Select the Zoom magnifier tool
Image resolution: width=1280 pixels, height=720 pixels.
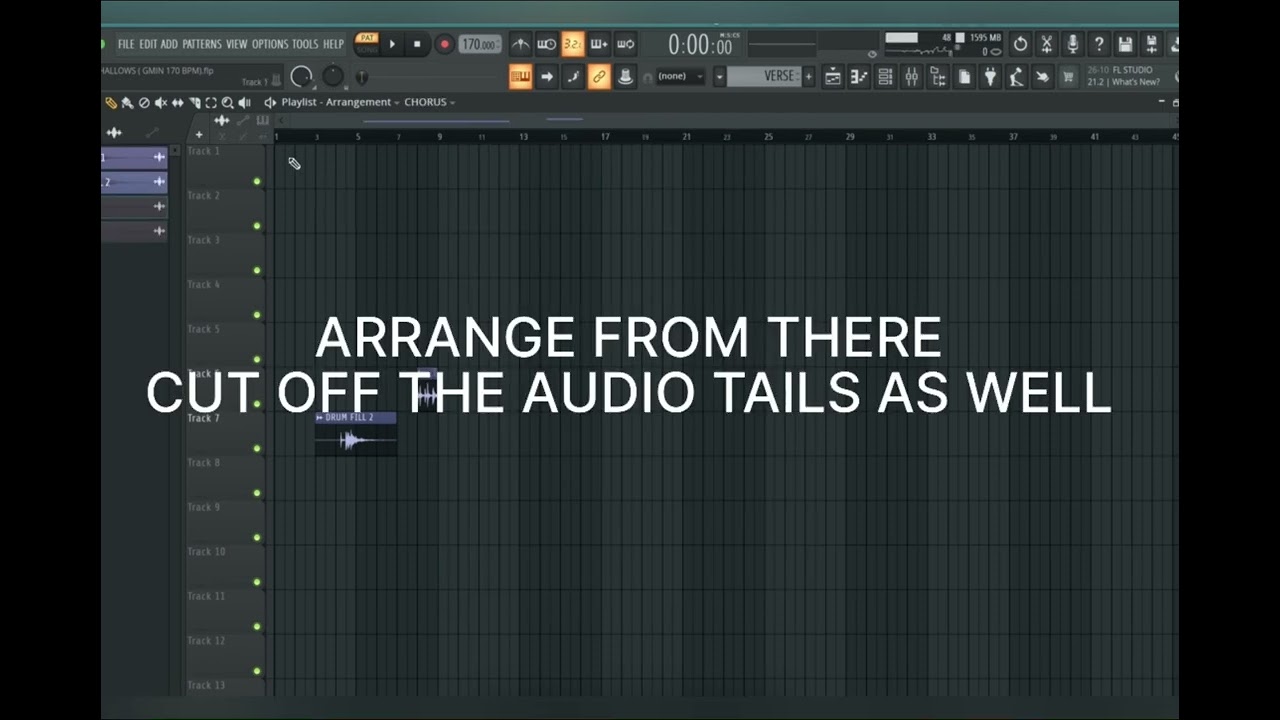[227, 103]
